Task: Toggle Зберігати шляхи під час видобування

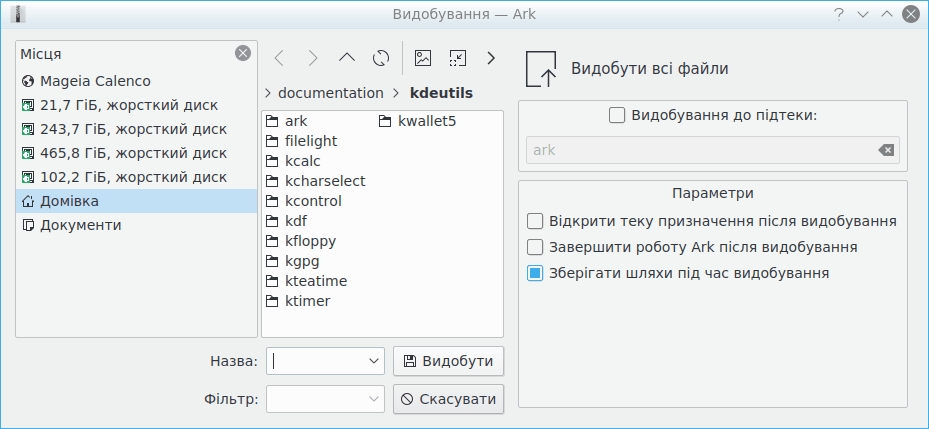Action: 535,272
